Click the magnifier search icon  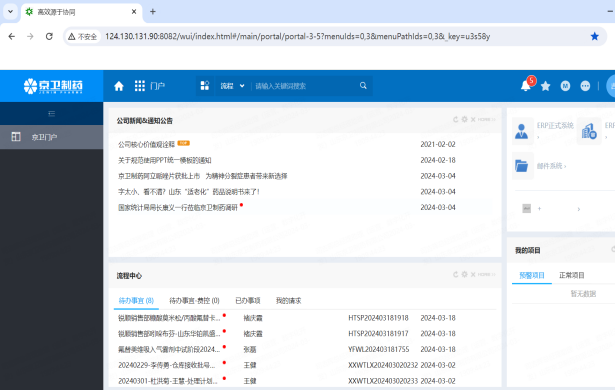coord(363,86)
